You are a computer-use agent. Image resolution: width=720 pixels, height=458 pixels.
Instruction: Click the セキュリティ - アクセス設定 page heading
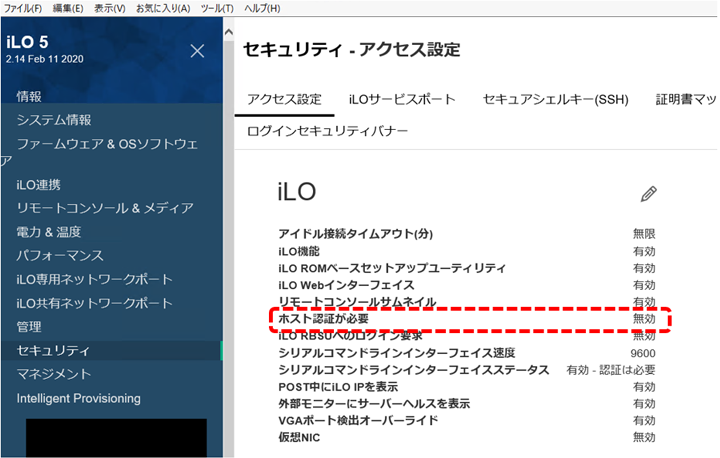pyautogui.click(x=352, y=49)
